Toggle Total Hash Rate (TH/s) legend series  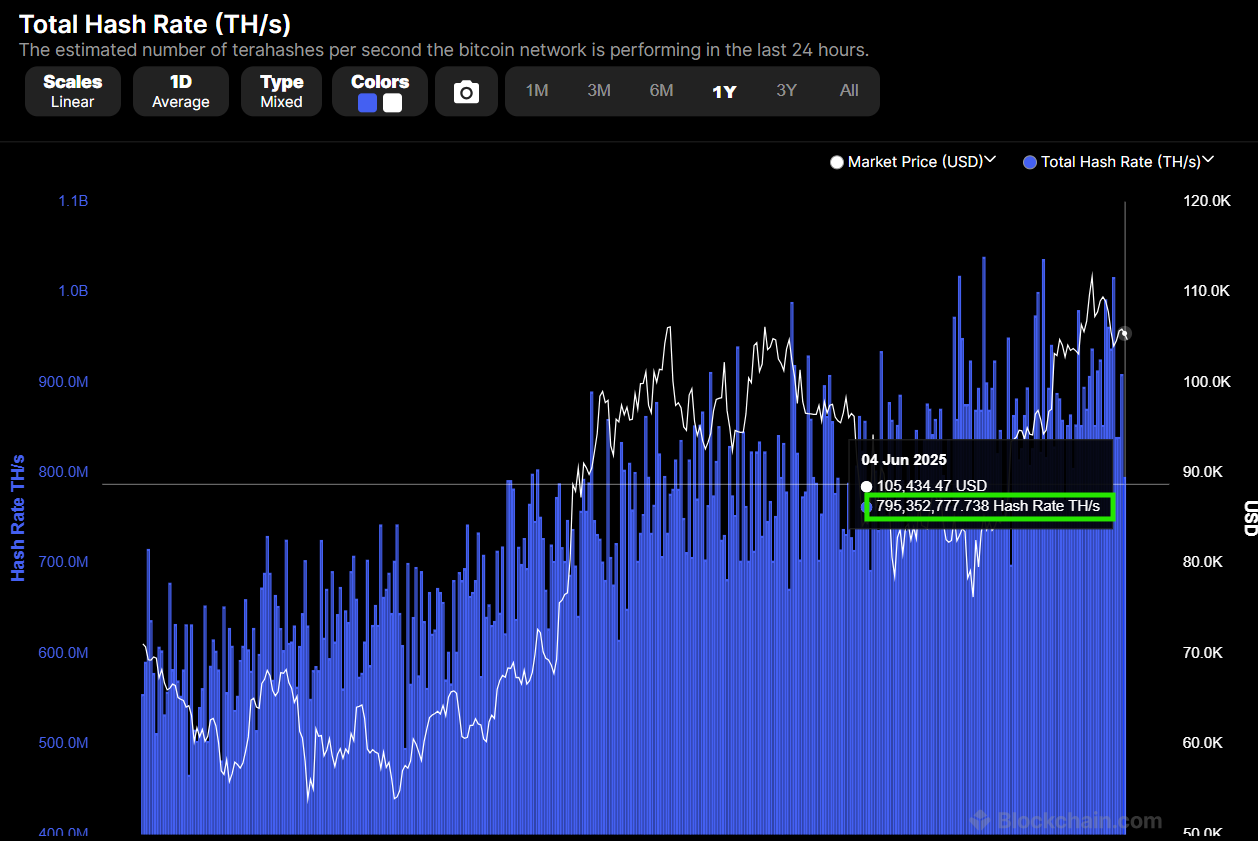click(1120, 161)
